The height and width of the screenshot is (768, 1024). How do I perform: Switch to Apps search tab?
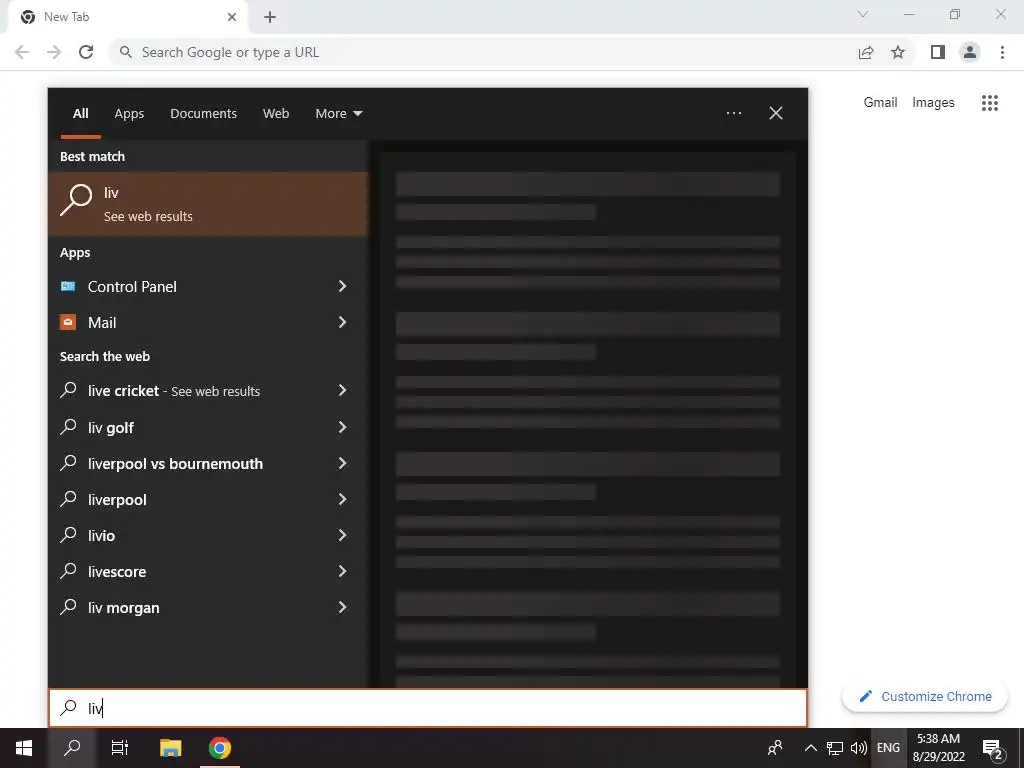click(x=129, y=114)
